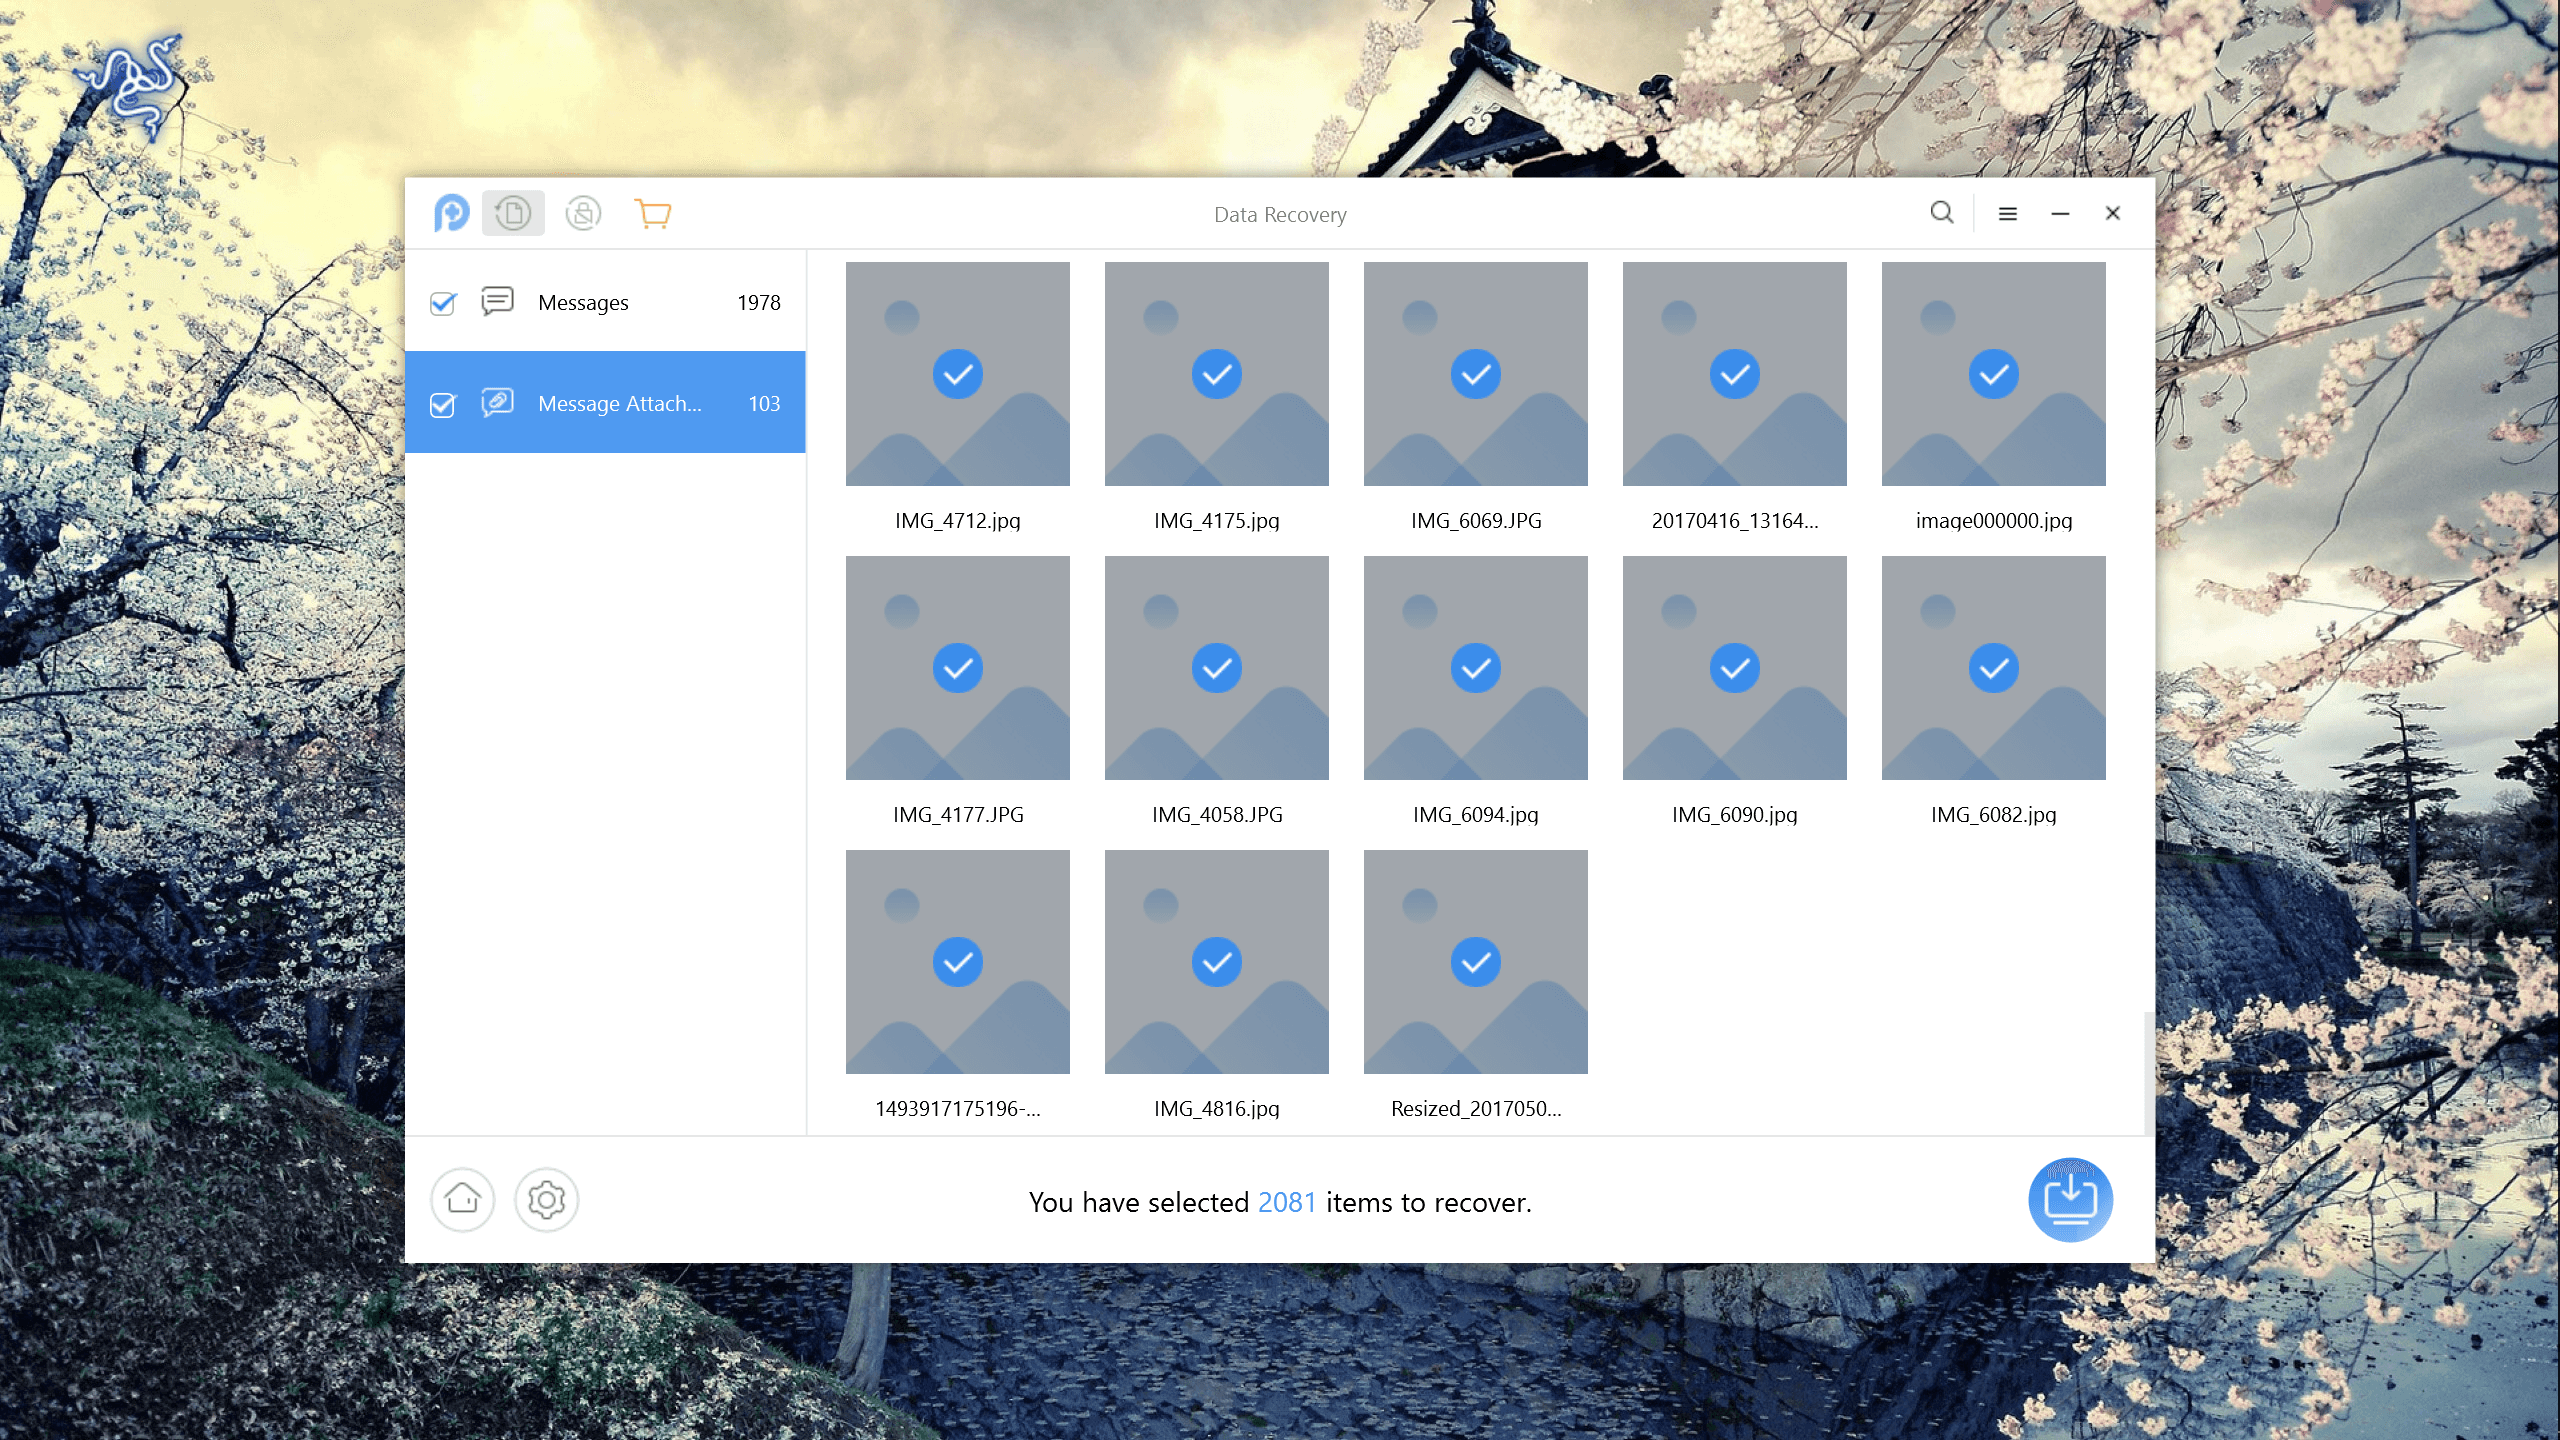Open the Settings gear
Viewport: 2560px width, 1440px height.
tap(546, 1200)
